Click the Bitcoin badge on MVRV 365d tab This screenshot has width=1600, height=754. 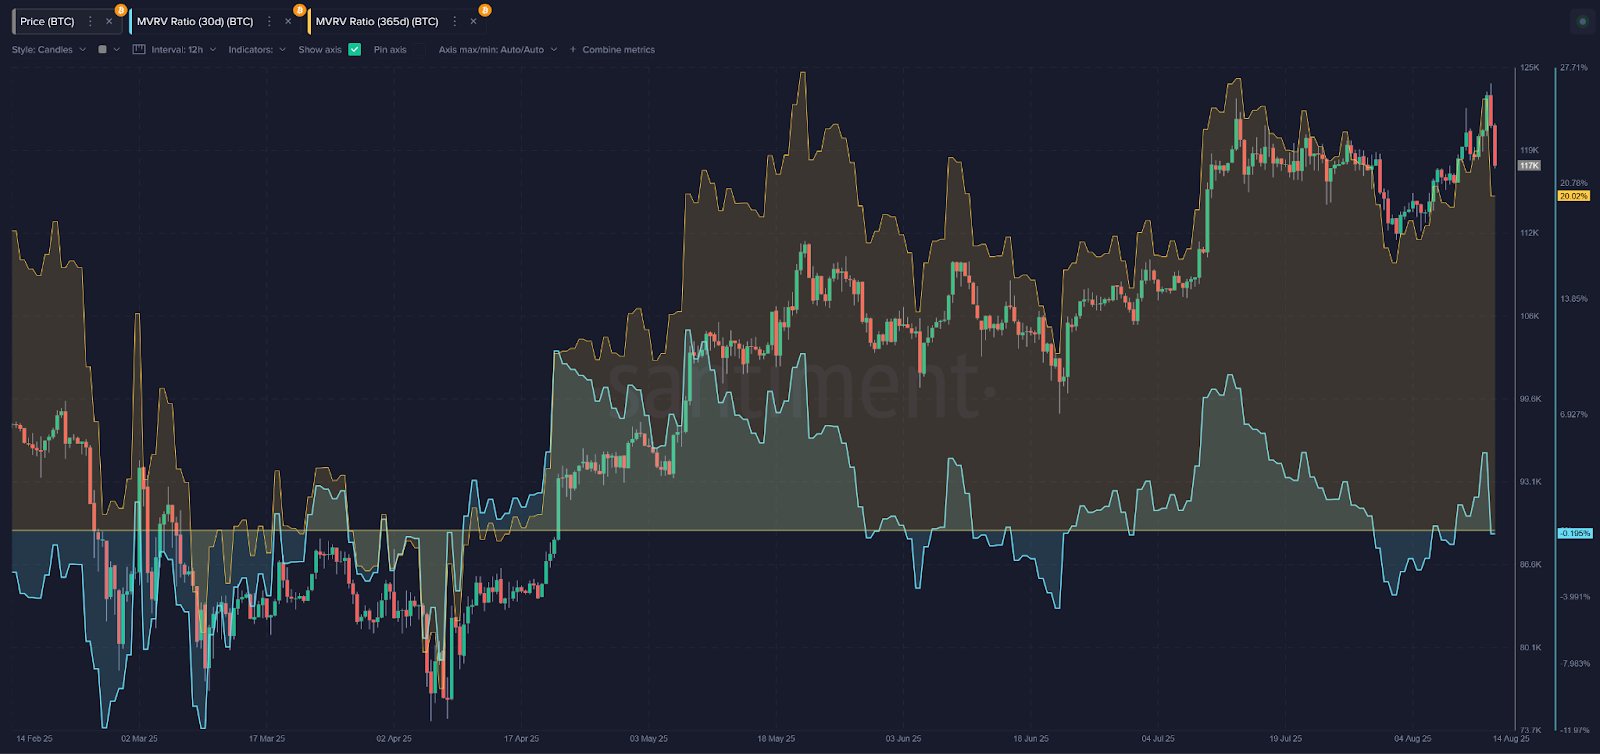(x=484, y=10)
